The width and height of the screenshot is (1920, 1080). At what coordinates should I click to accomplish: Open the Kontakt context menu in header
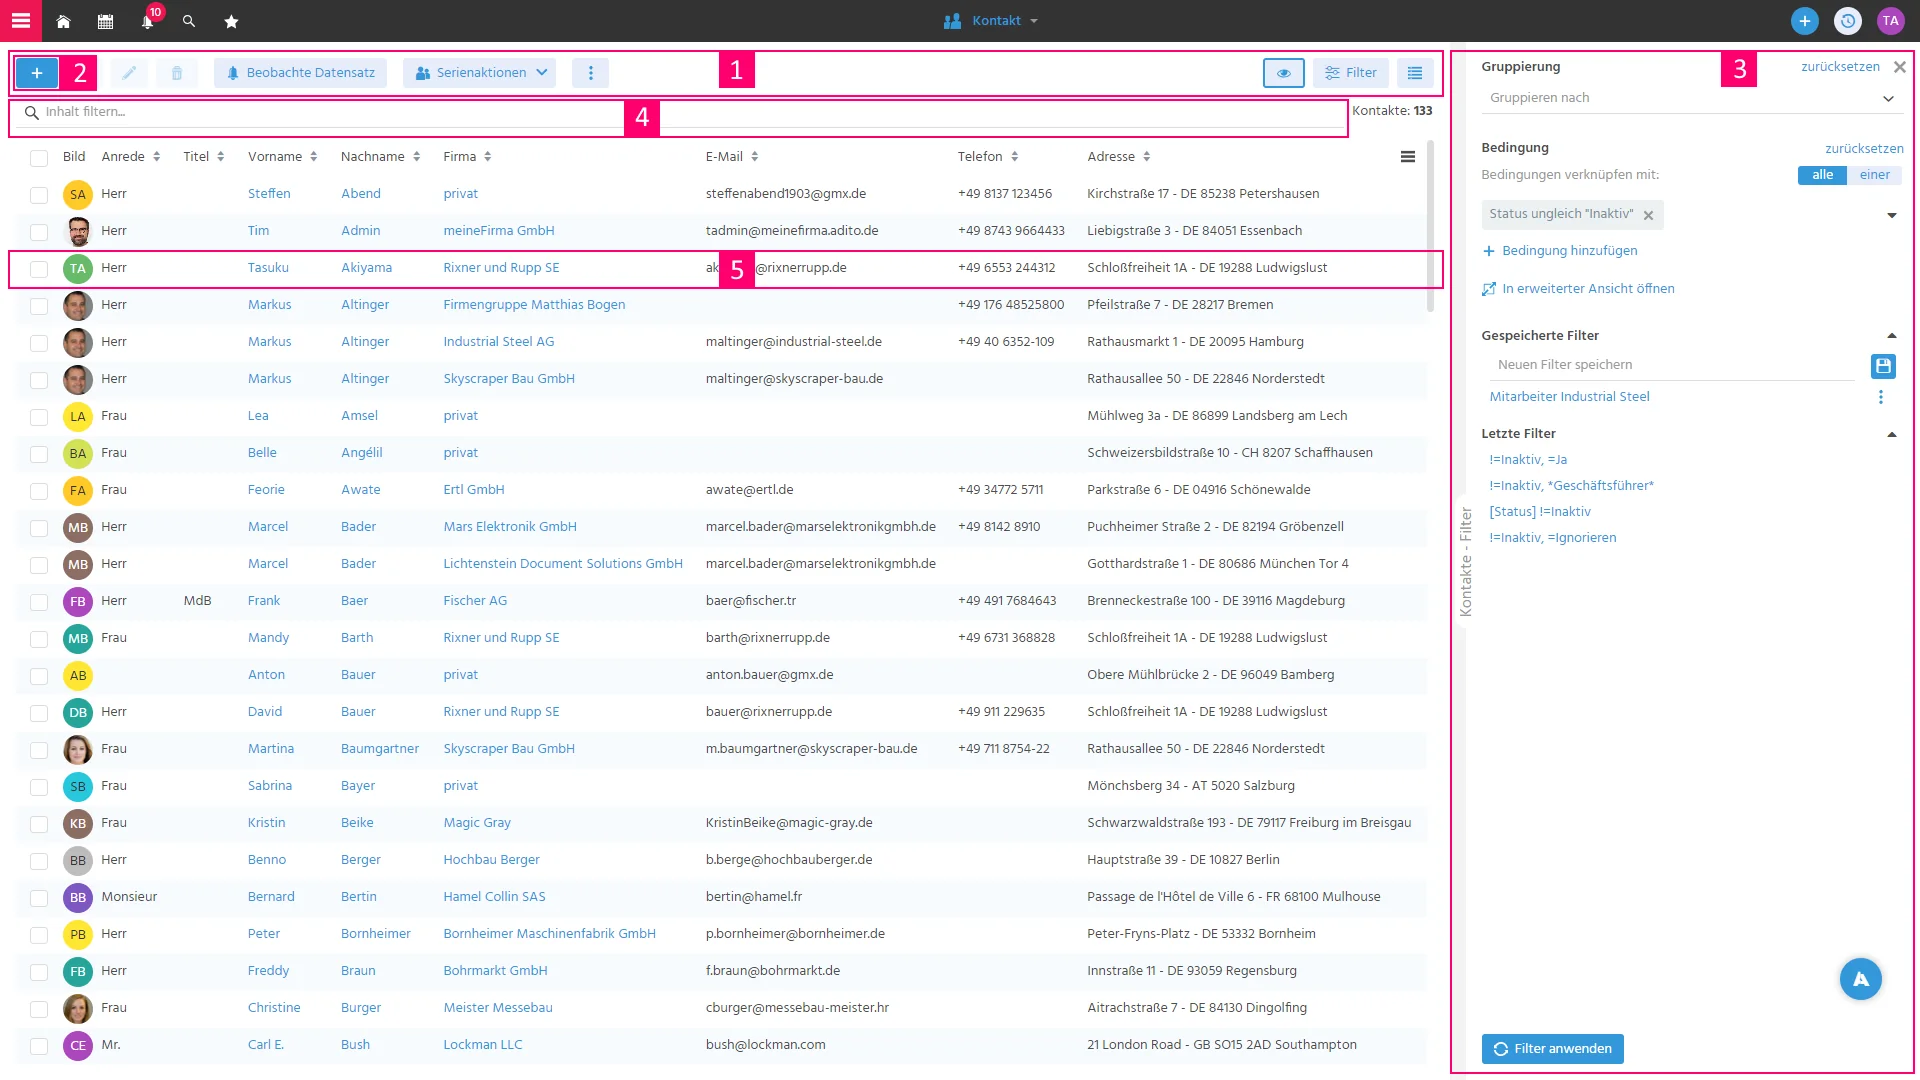point(991,21)
